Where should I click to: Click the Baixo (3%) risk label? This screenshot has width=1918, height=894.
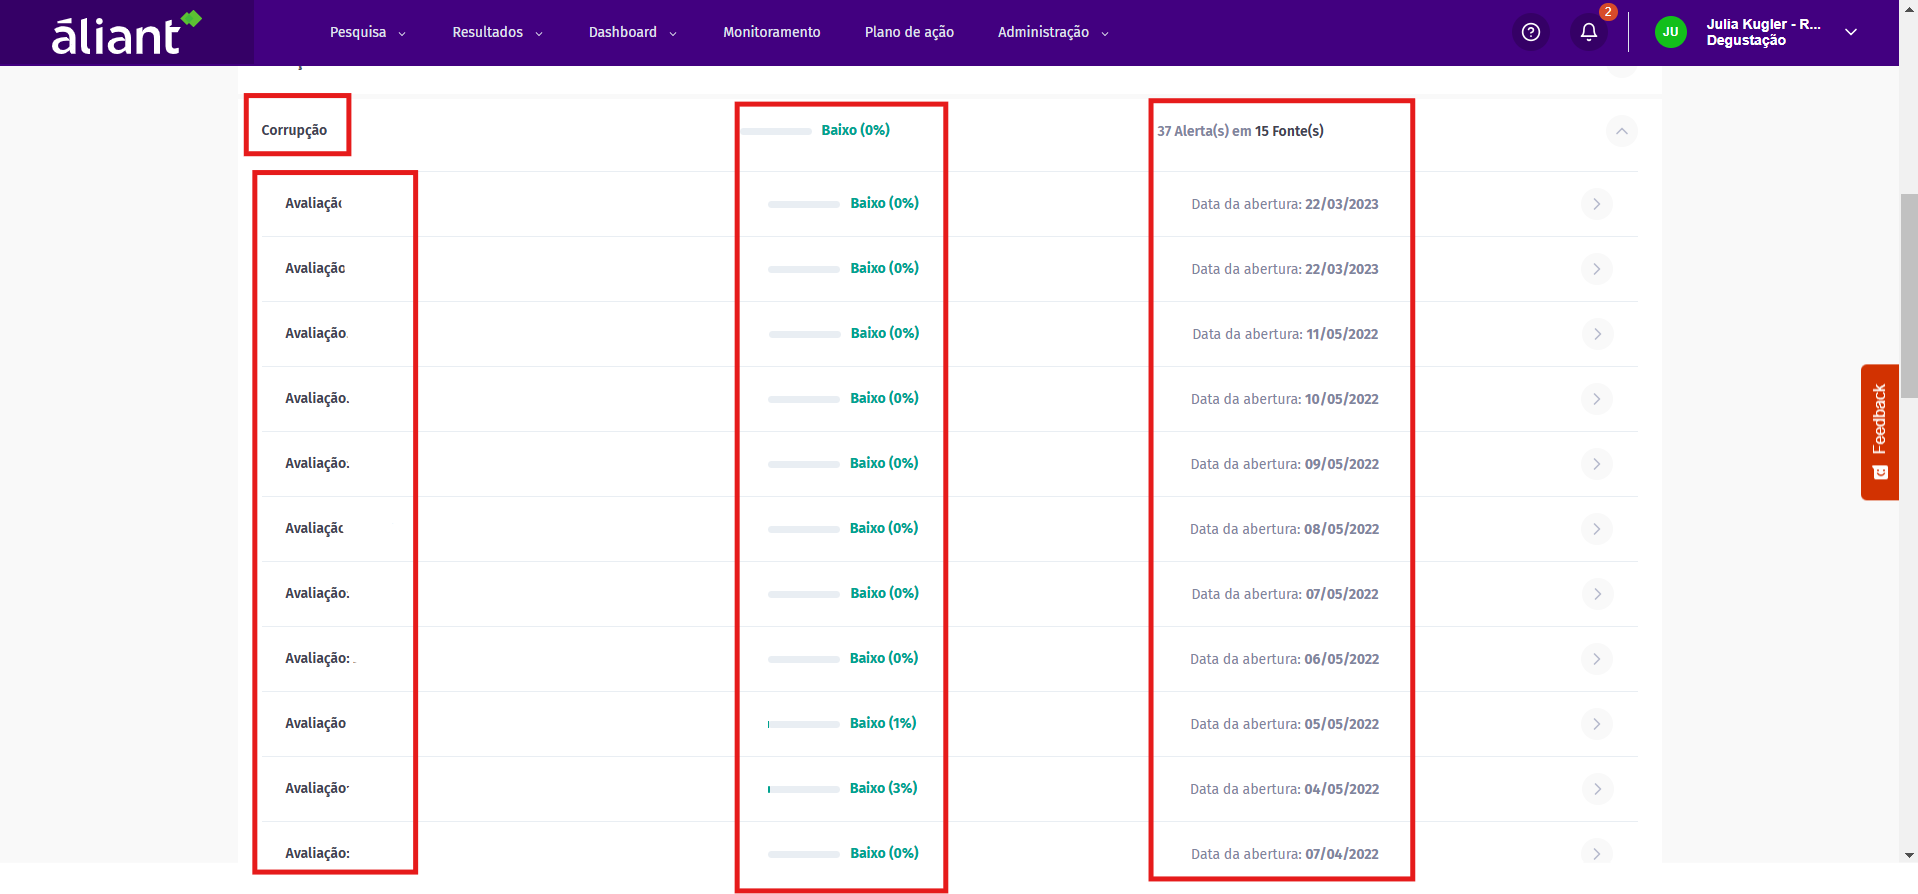884,788
